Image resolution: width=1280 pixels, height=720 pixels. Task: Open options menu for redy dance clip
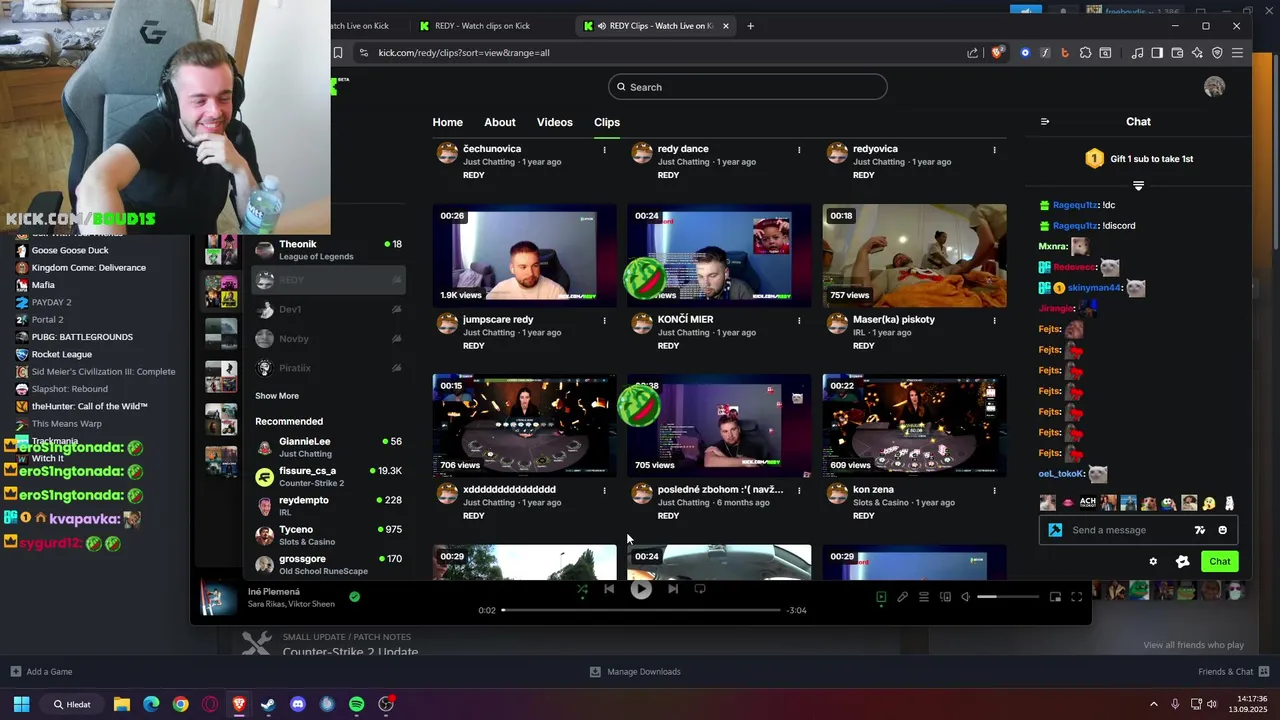pyautogui.click(x=799, y=150)
